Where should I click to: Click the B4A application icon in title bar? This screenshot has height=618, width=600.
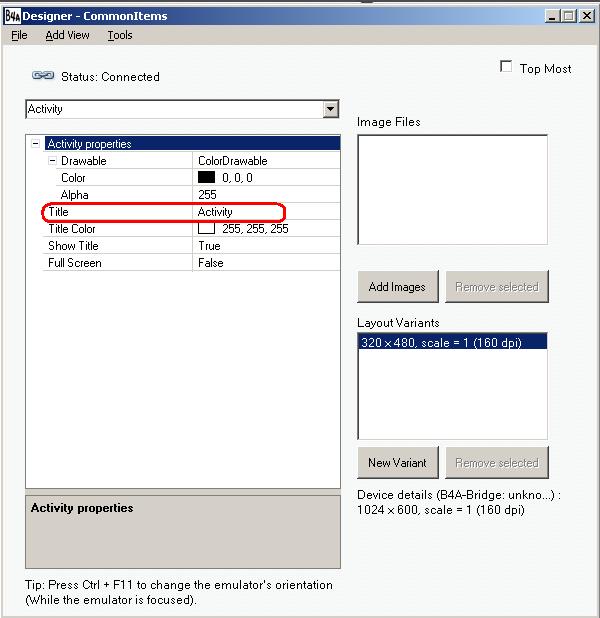(13, 16)
